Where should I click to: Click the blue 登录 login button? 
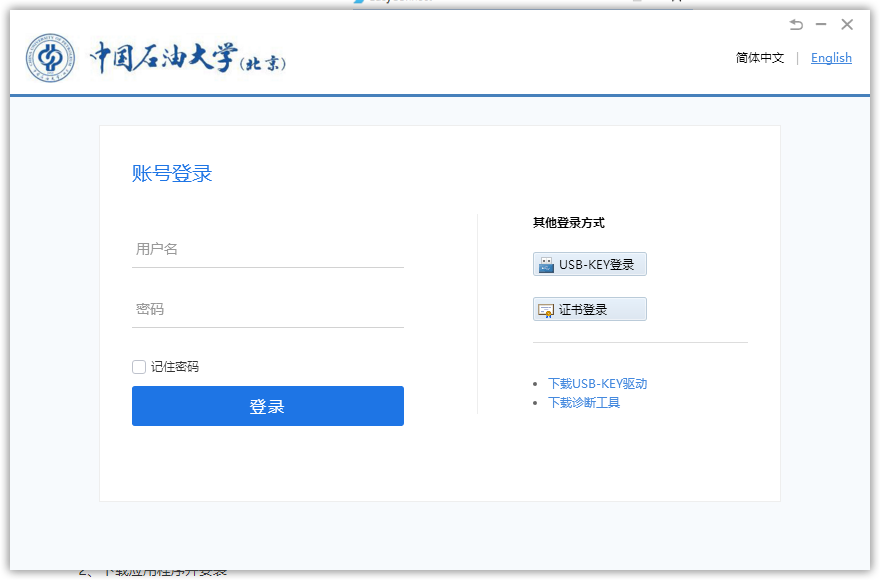[x=267, y=406]
